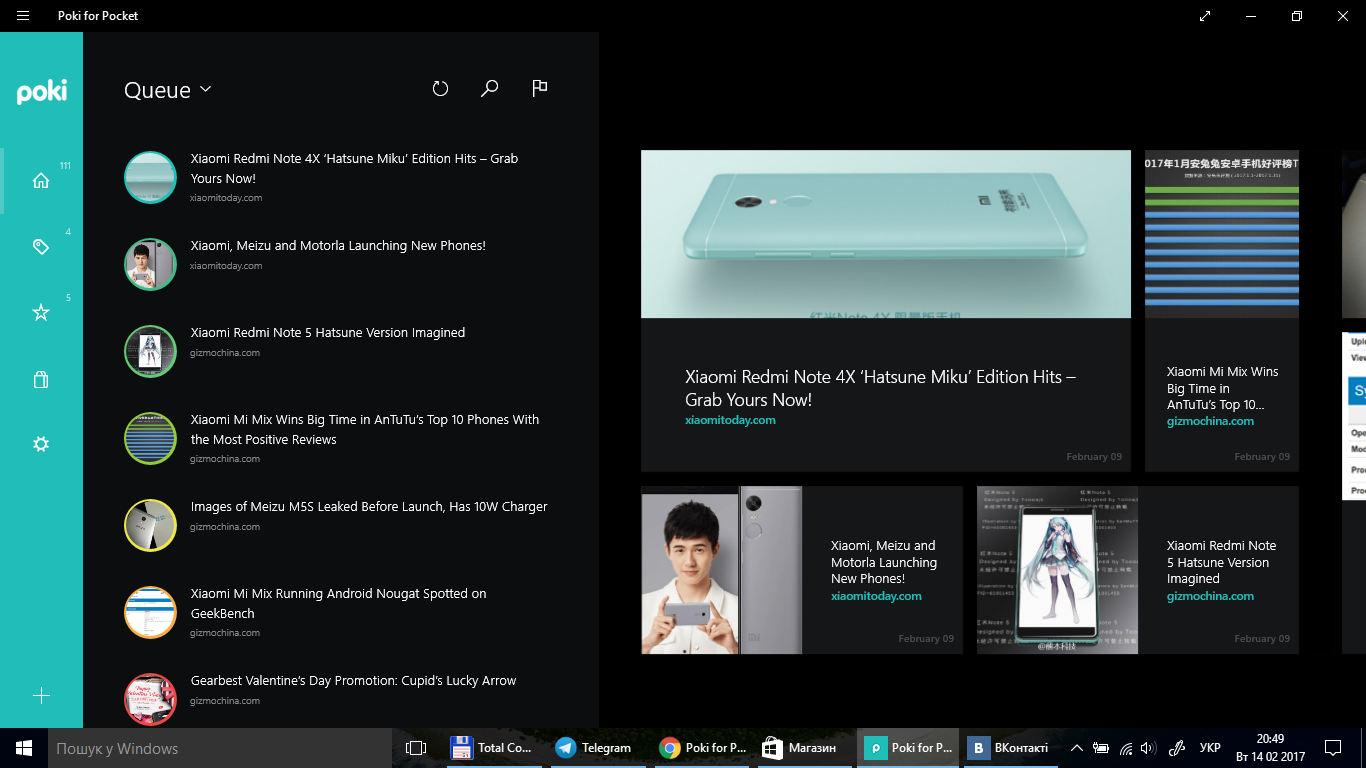Click the flag icon in Queue header
1366x768 pixels.
pos(540,89)
